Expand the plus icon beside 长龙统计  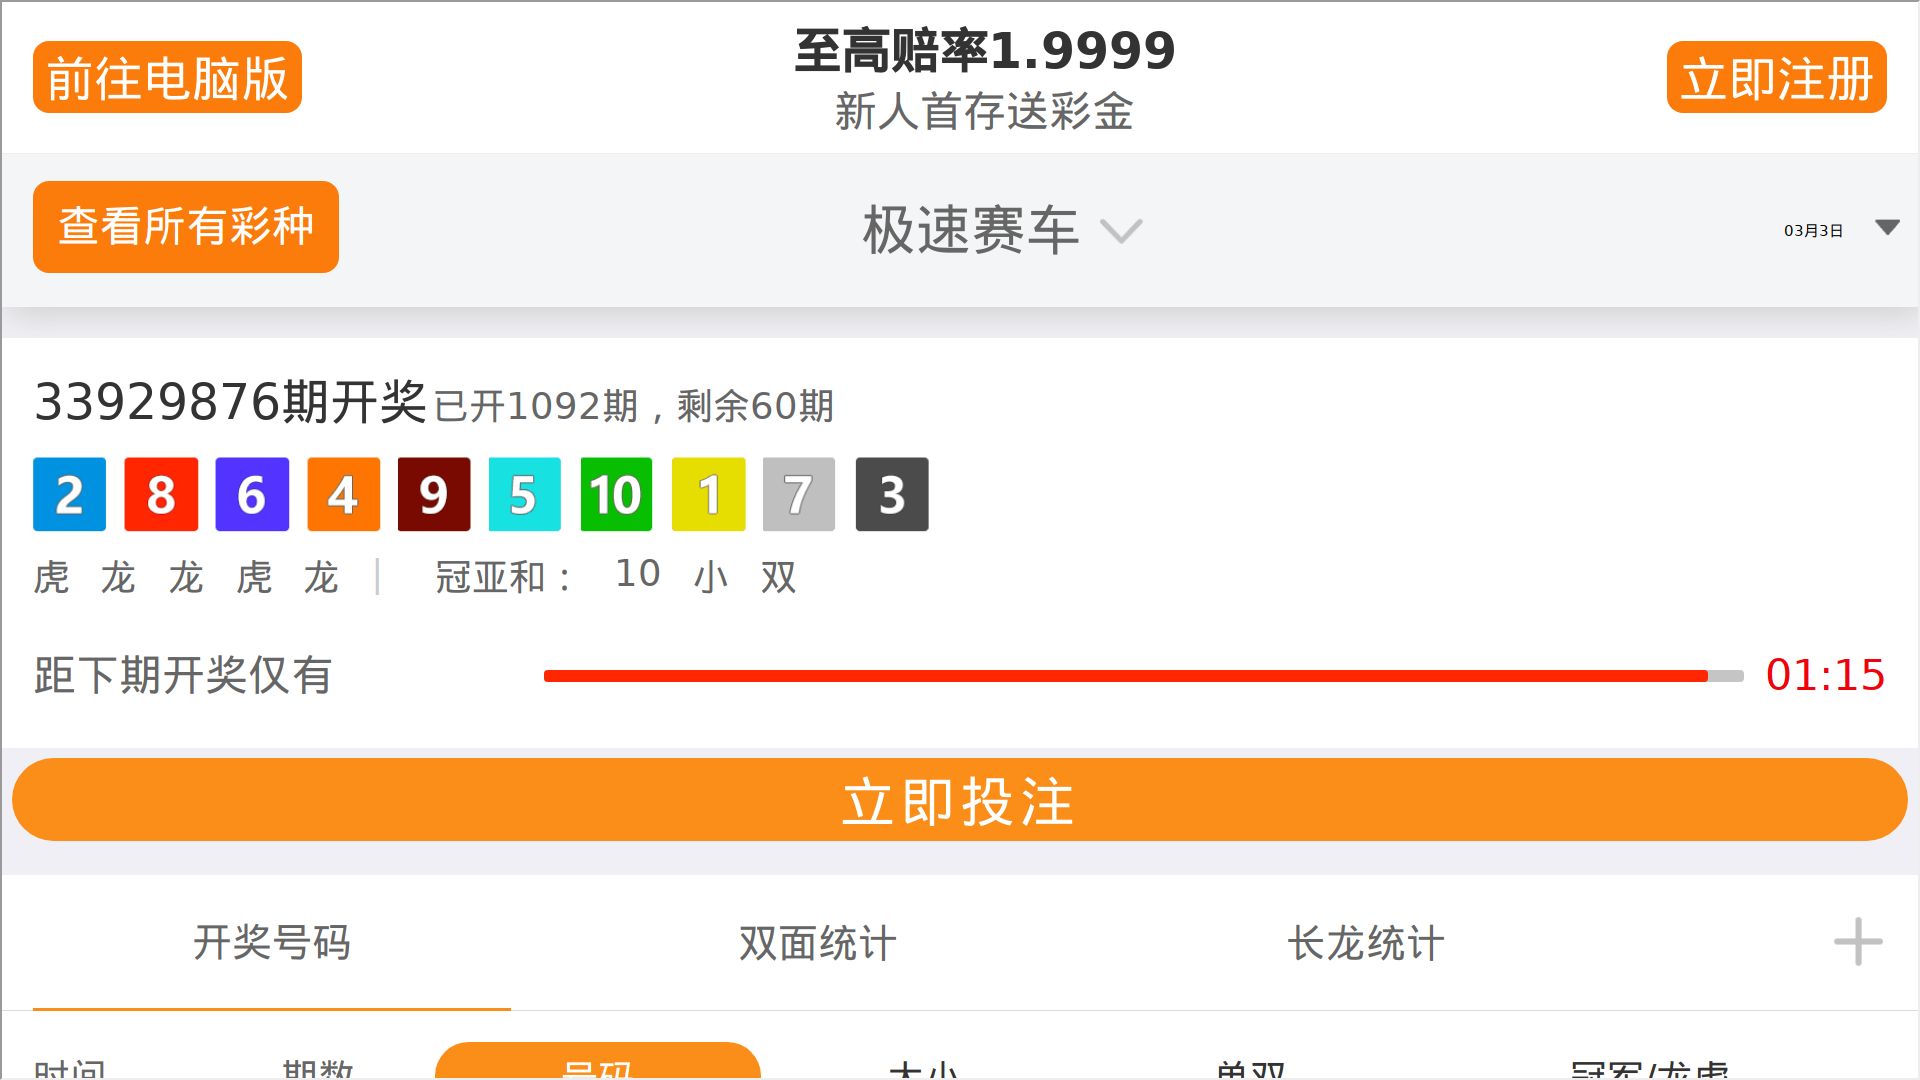pos(1858,942)
